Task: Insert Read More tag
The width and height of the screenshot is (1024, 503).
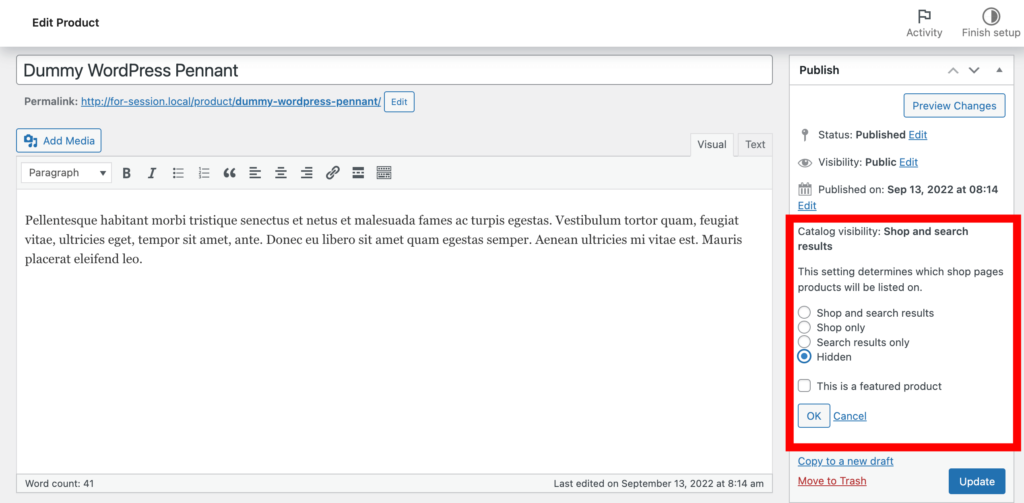Action: click(358, 173)
